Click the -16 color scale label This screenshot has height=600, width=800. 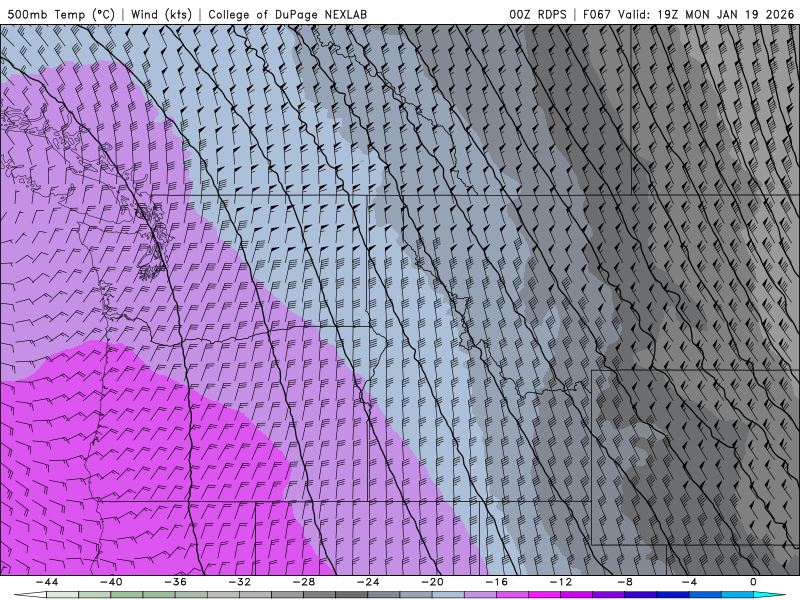coord(496,582)
